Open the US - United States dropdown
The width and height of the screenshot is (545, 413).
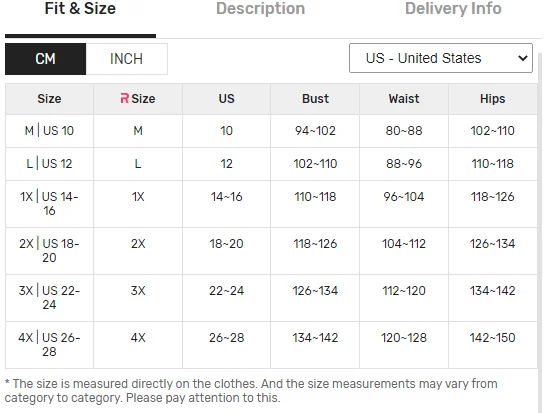tap(441, 58)
